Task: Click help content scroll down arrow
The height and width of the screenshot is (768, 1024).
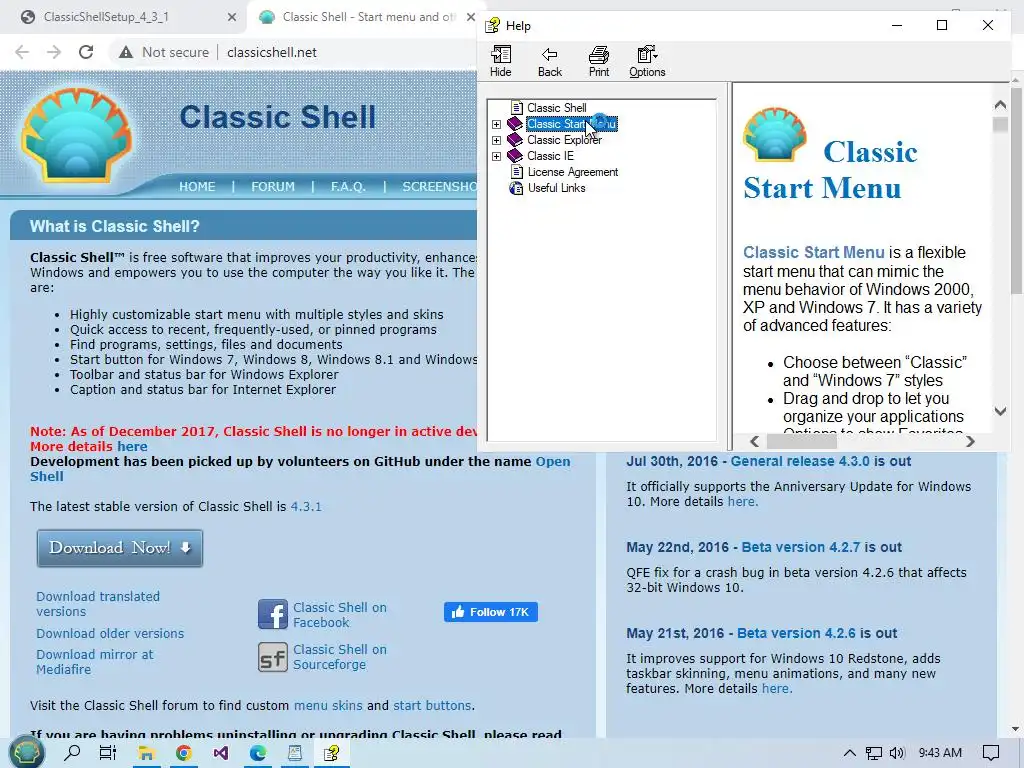Action: [x=1000, y=411]
